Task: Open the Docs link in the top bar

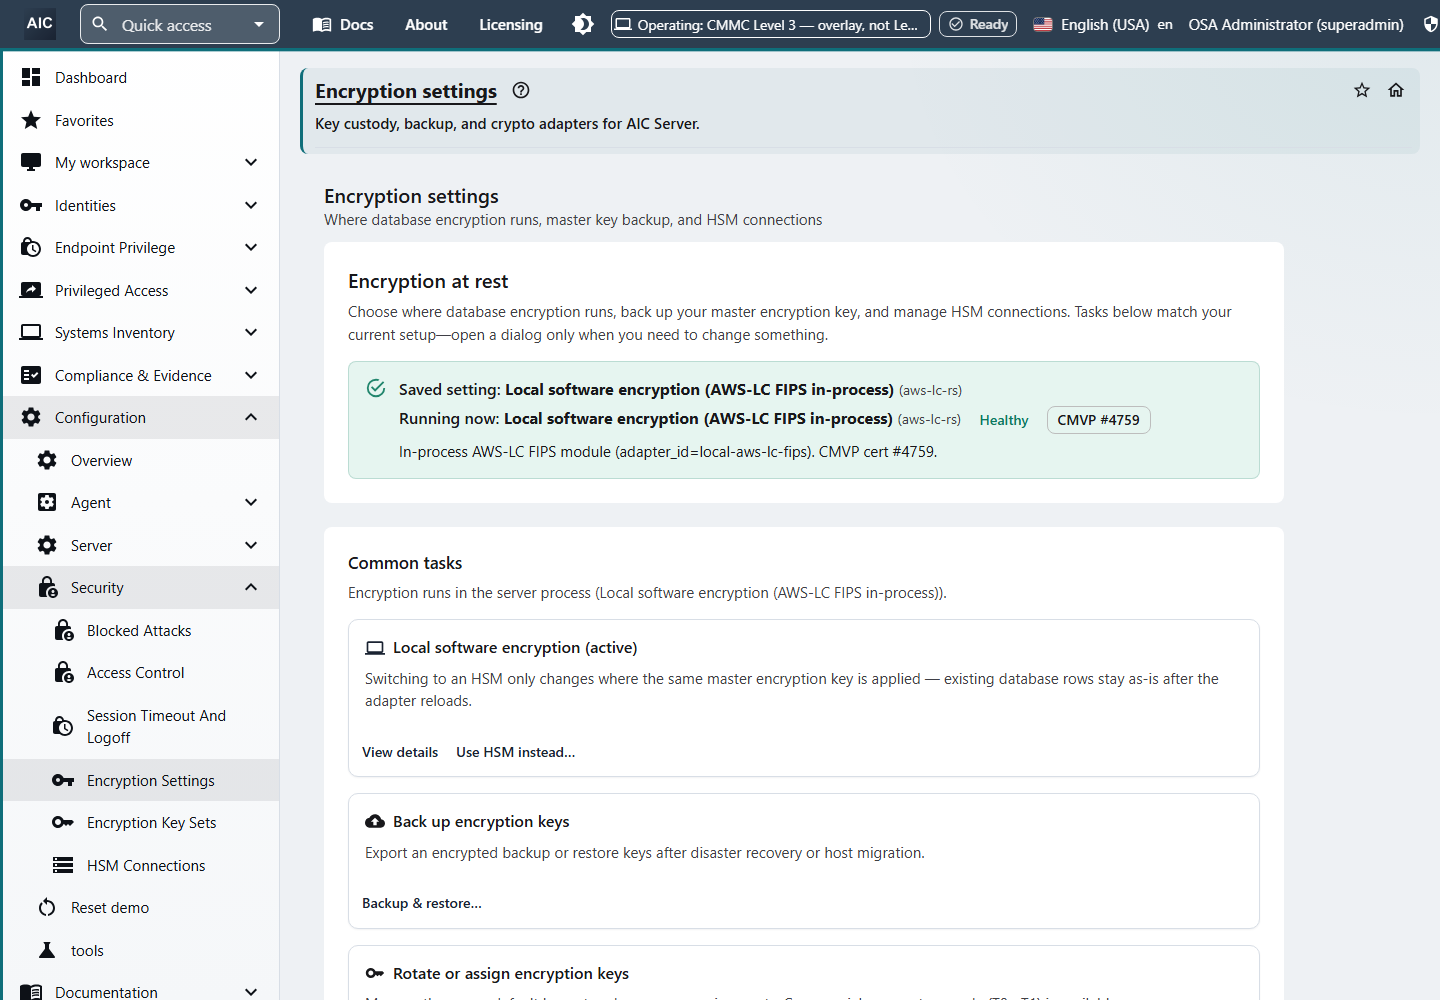Action: [343, 24]
